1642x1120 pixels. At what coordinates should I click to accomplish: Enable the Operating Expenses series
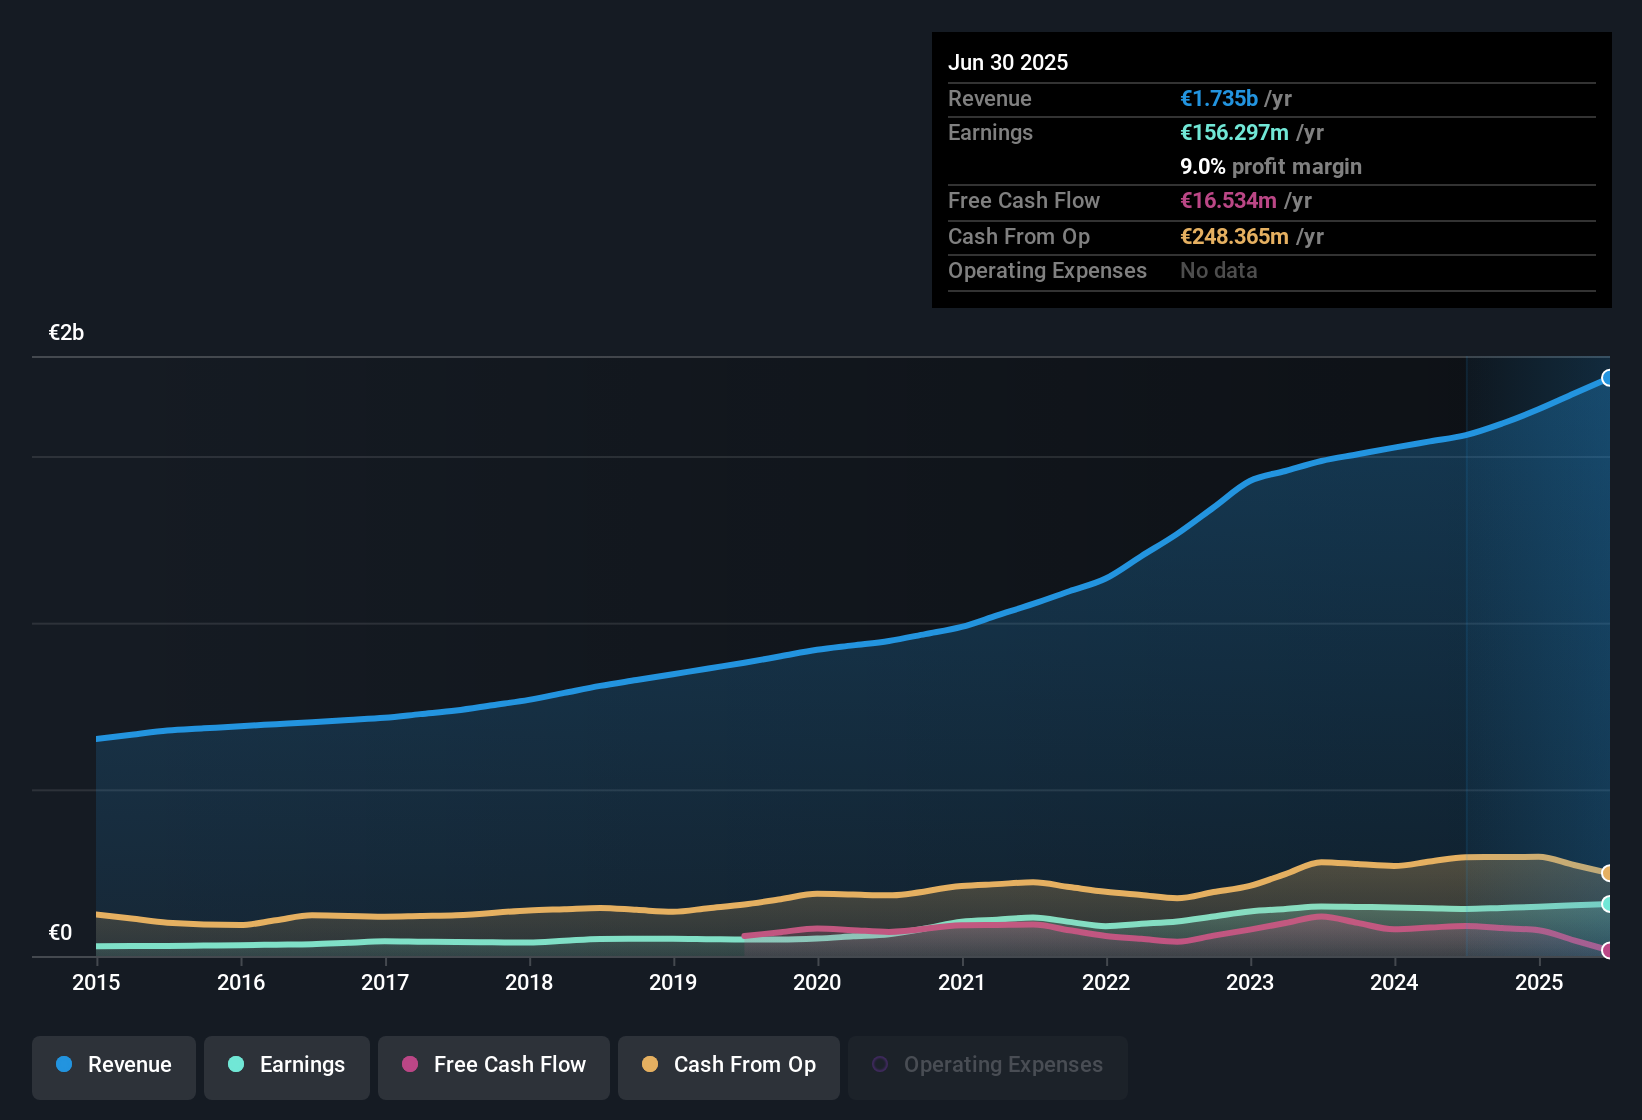click(987, 1066)
